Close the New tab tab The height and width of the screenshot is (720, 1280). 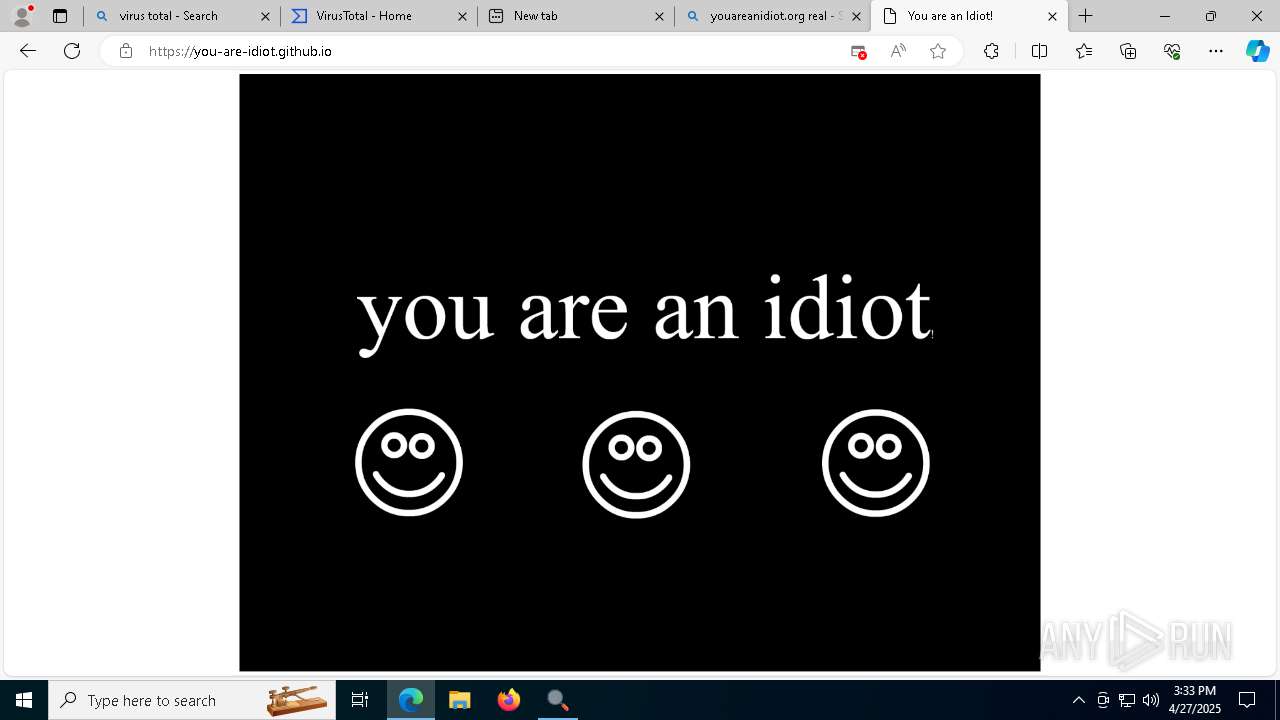659,16
